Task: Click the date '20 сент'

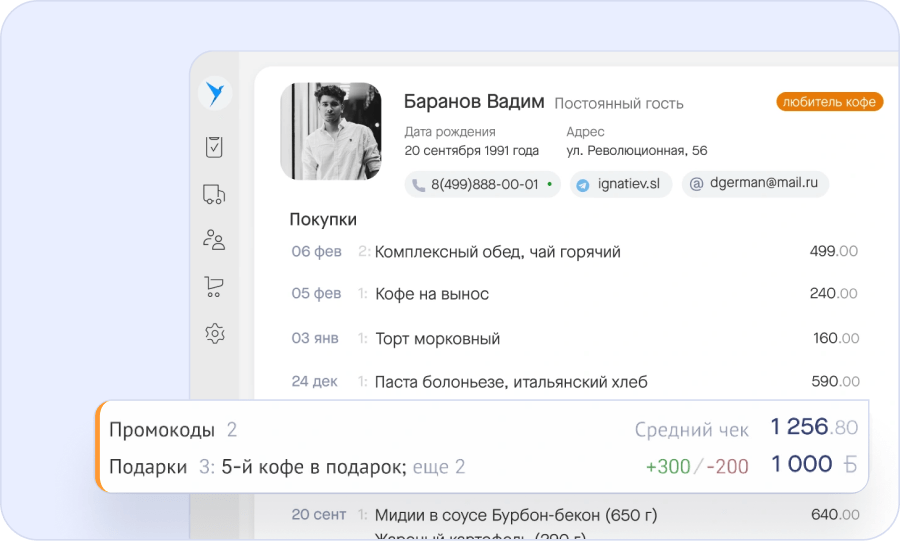Action: 319,515
